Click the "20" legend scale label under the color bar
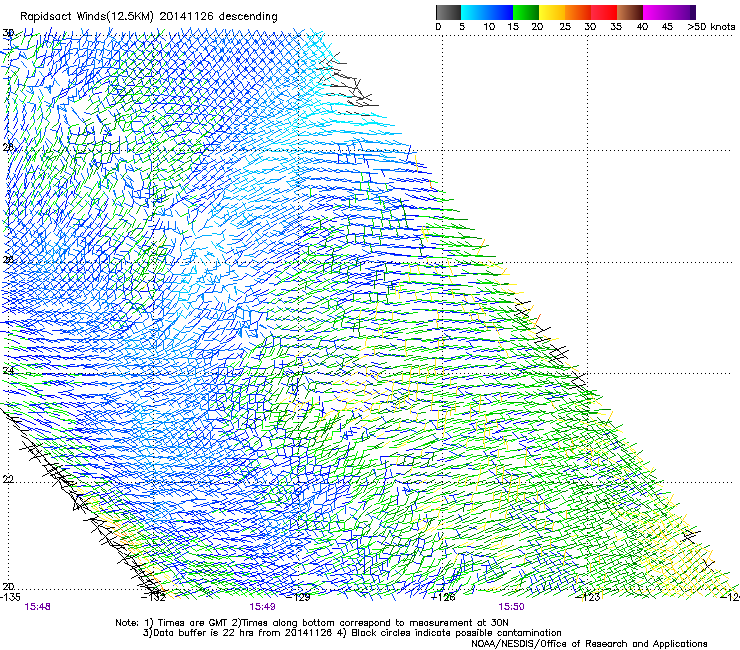The height and width of the screenshot is (650, 740). click(537, 27)
